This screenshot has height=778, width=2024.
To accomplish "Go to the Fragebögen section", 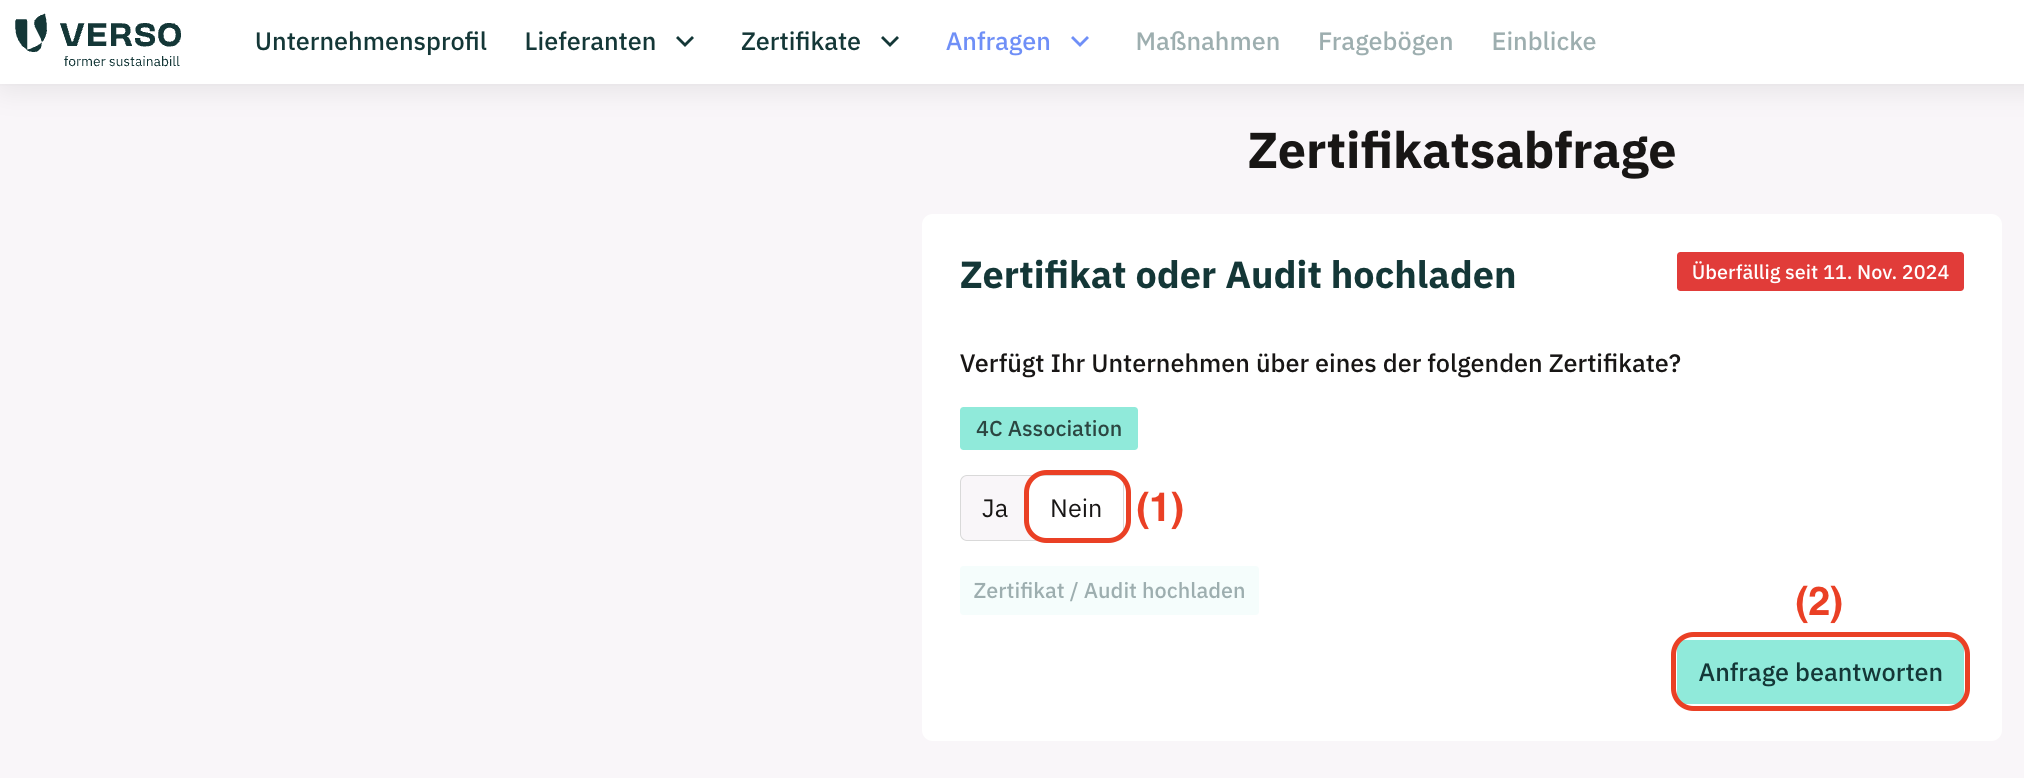I will pos(1385,41).
